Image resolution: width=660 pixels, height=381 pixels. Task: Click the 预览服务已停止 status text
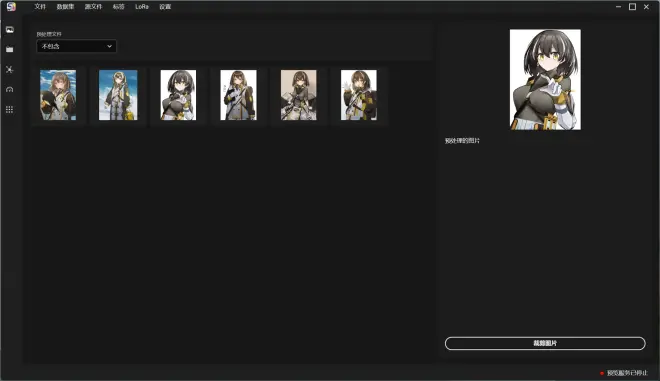click(627, 373)
